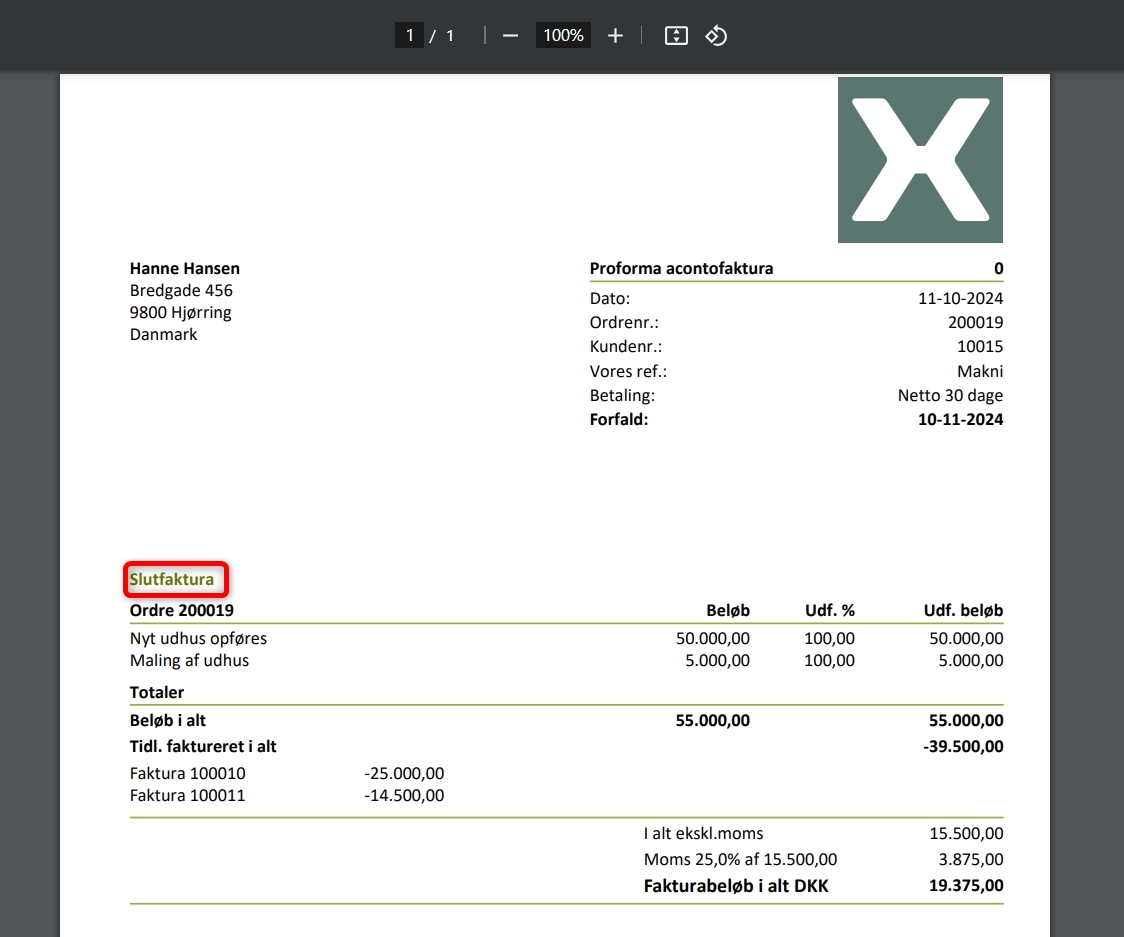This screenshot has width=1124, height=937.
Task: Click the Udf. % column header
Action: [x=829, y=610]
